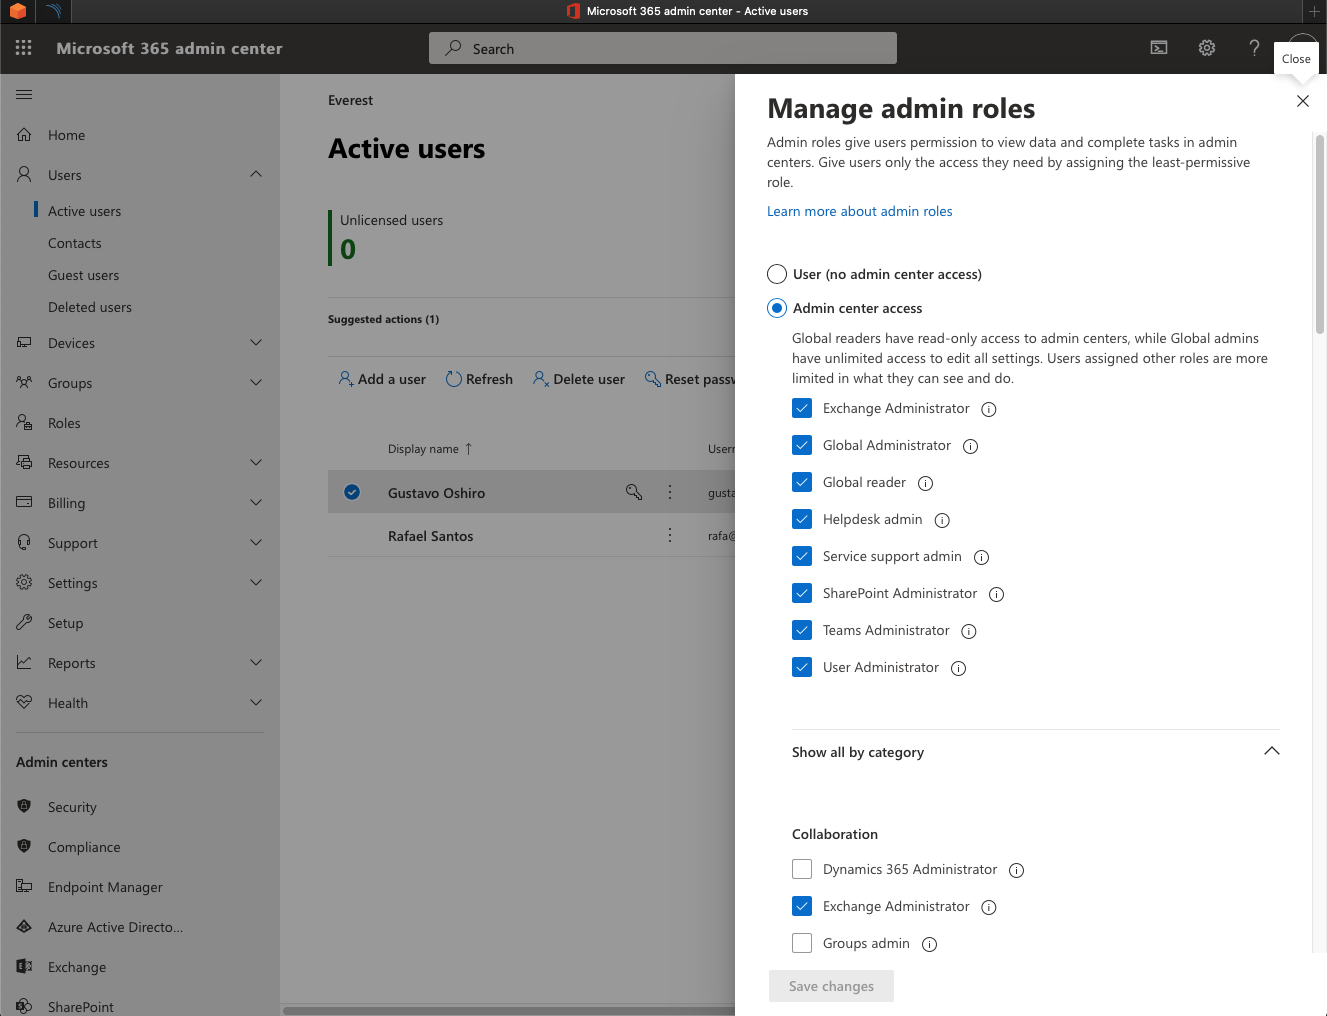Screen dimensions: 1327x1016
Task: Click the Compliance shield icon
Action: click(x=25, y=846)
